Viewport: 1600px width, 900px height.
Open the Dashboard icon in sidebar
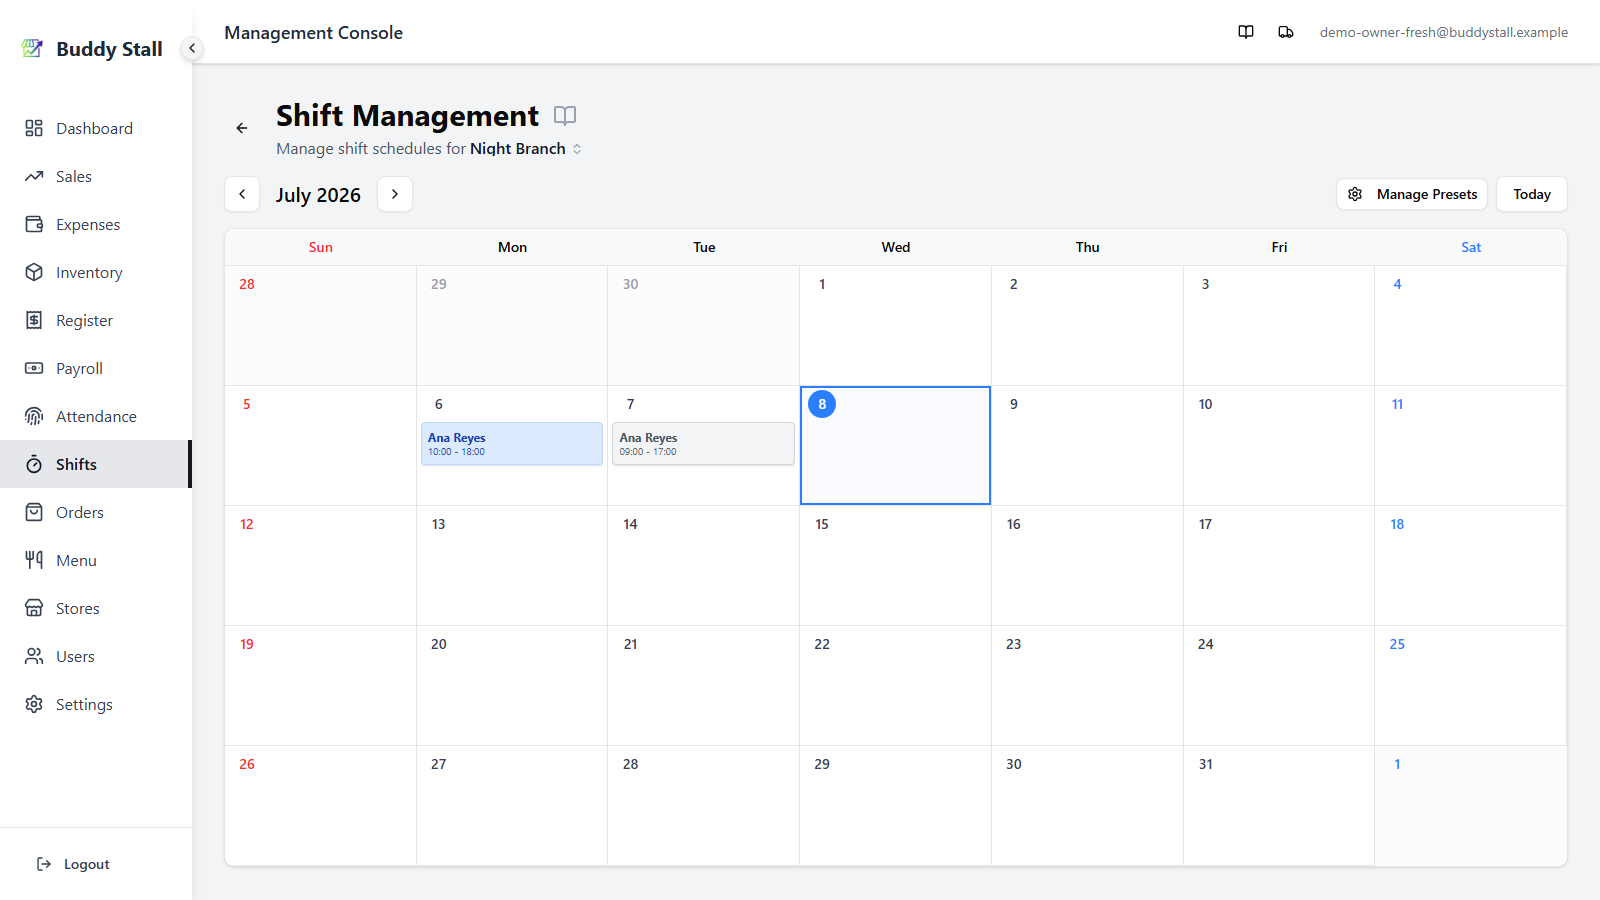[x=34, y=128]
